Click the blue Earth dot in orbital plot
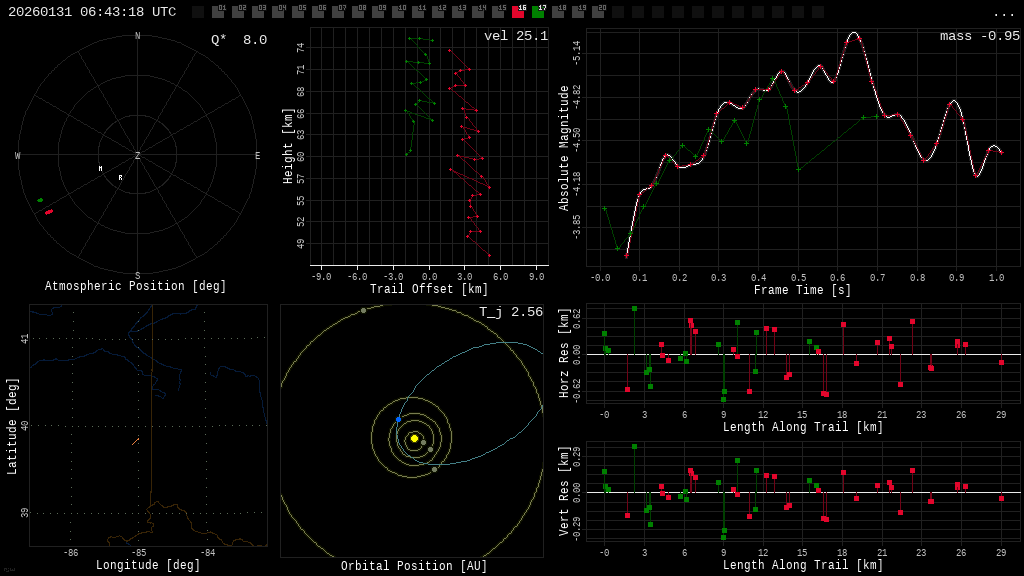The width and height of the screenshot is (1024, 576). pos(398,419)
